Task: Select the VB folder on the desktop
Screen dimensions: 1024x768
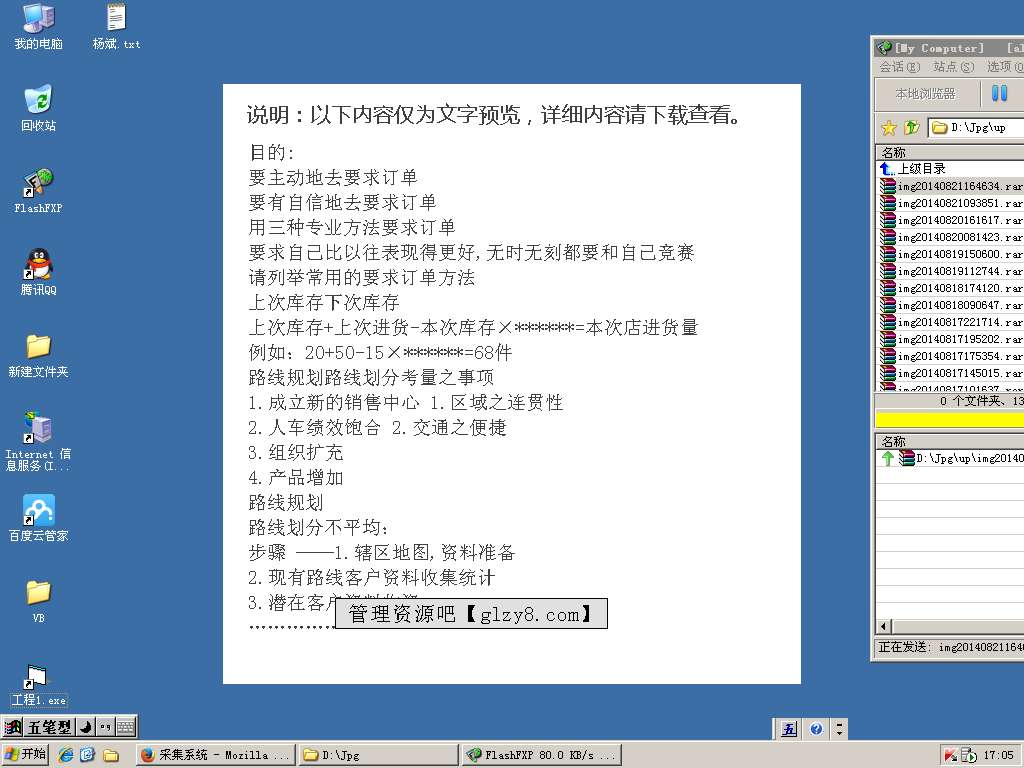Action: pyautogui.click(x=38, y=601)
